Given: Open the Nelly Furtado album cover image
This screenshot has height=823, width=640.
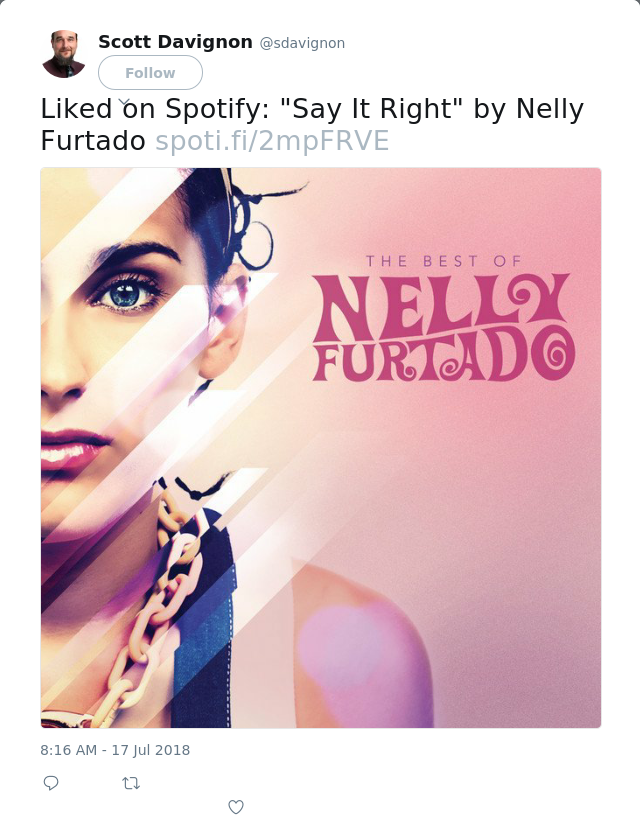Looking at the screenshot, I should pos(321,448).
